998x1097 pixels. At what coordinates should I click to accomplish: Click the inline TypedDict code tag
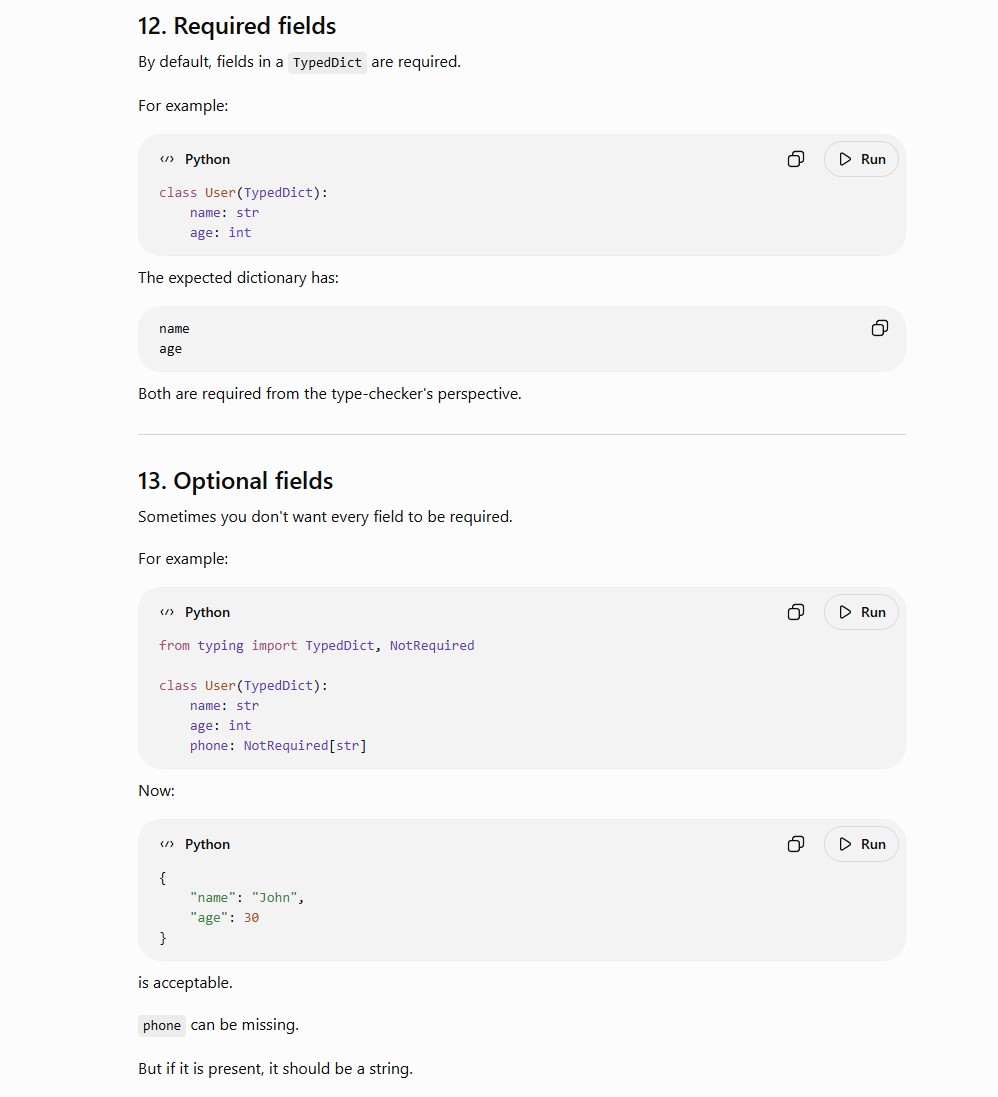(327, 62)
